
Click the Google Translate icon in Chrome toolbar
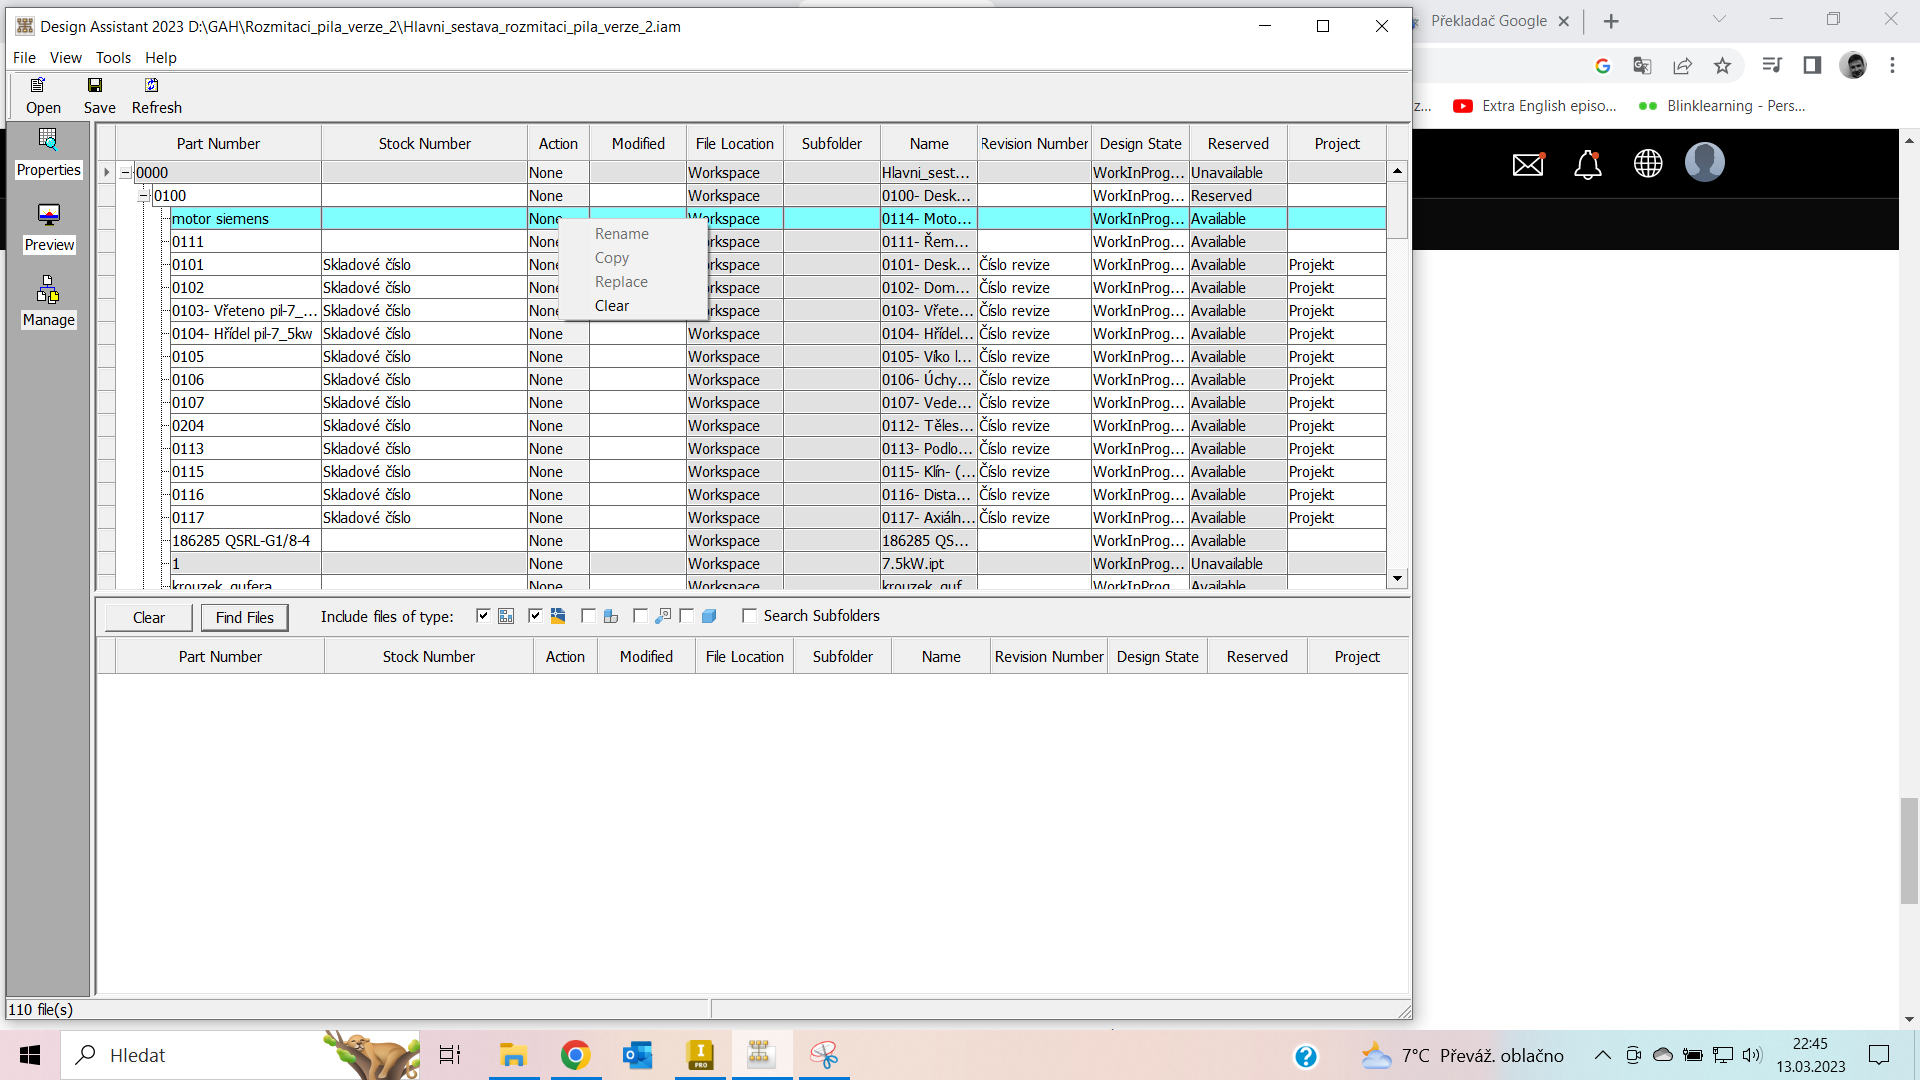[x=1642, y=65]
